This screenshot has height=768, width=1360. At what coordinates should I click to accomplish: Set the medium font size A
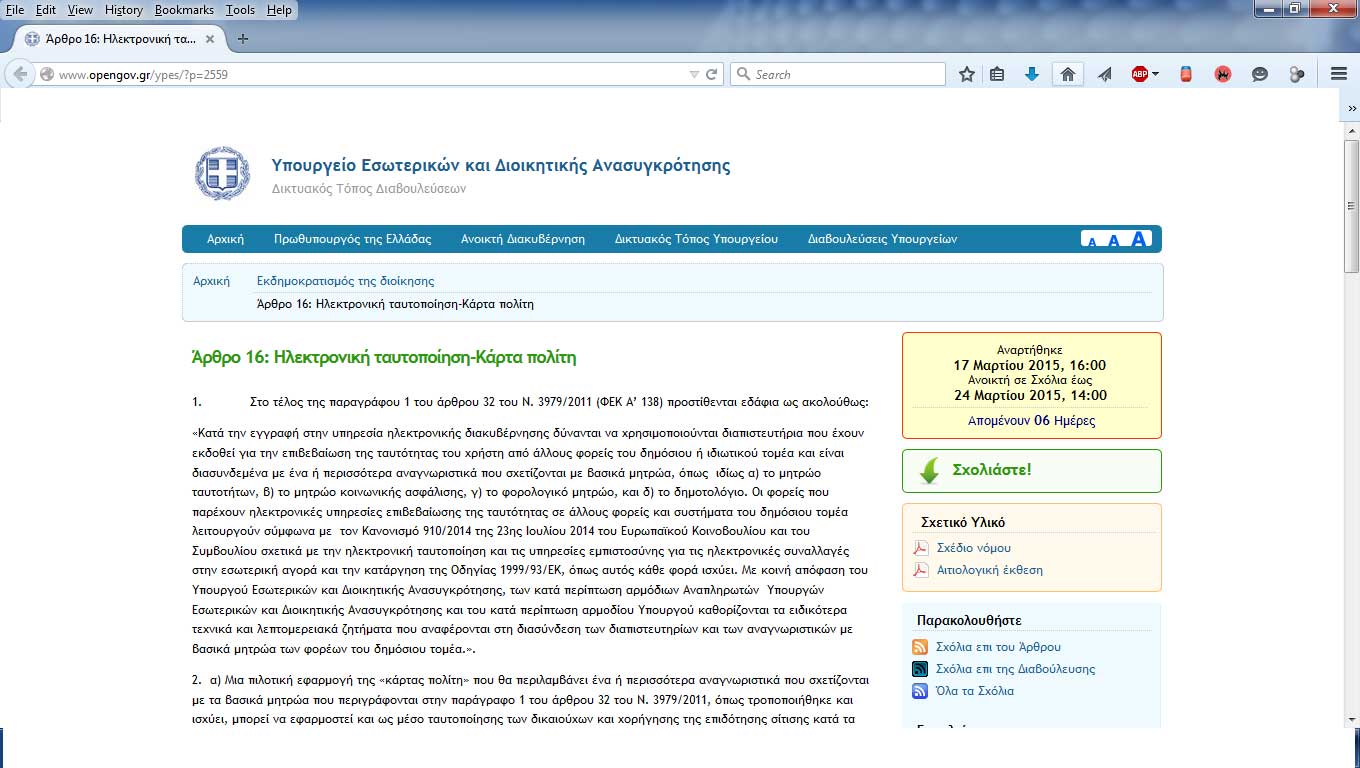click(x=1114, y=240)
